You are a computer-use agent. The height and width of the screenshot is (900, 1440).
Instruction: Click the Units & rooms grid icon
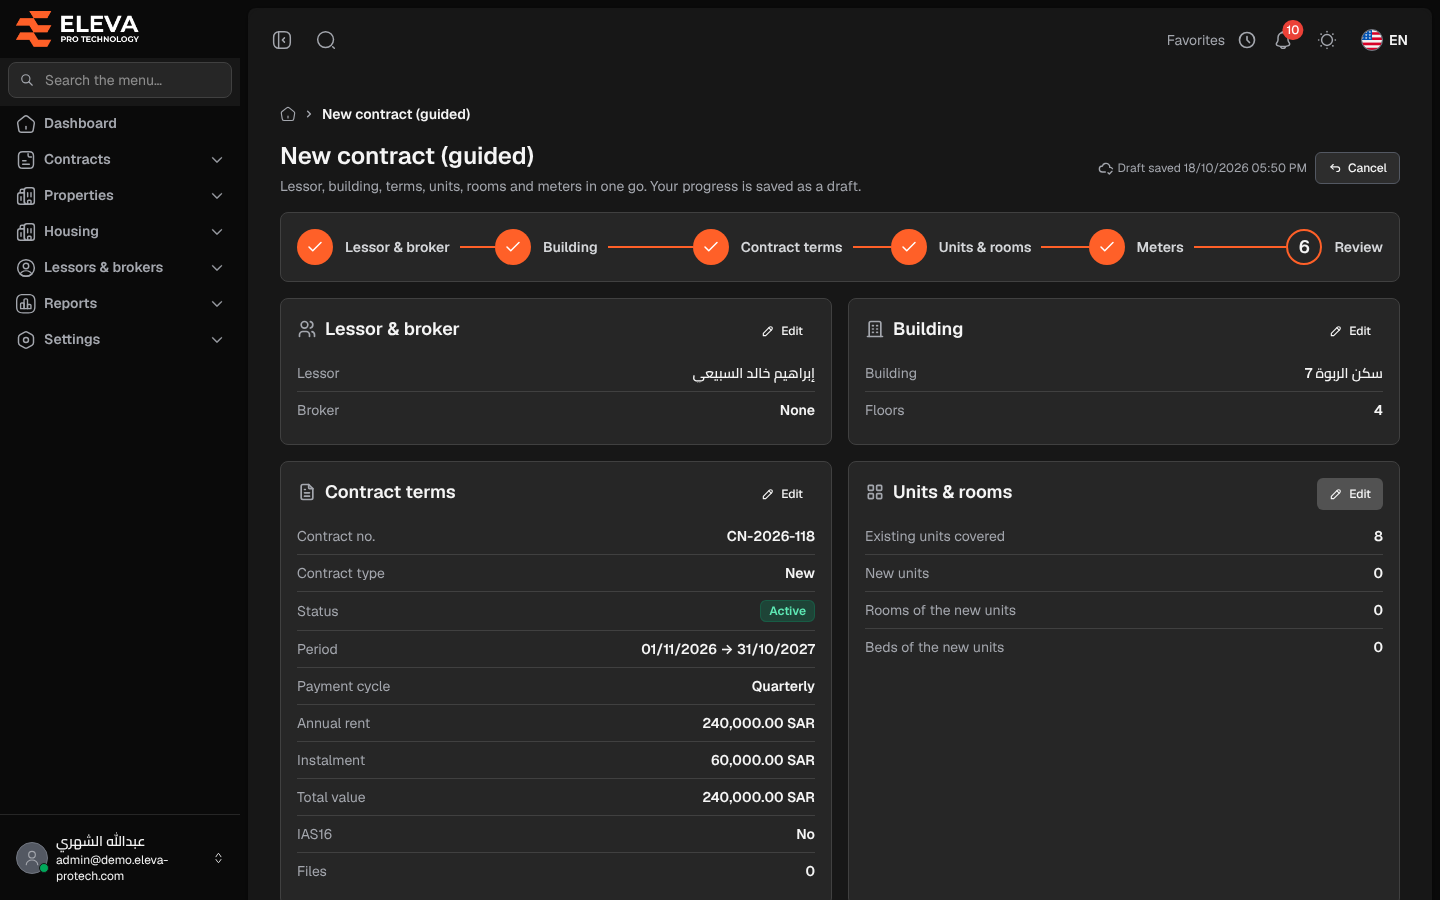(875, 492)
